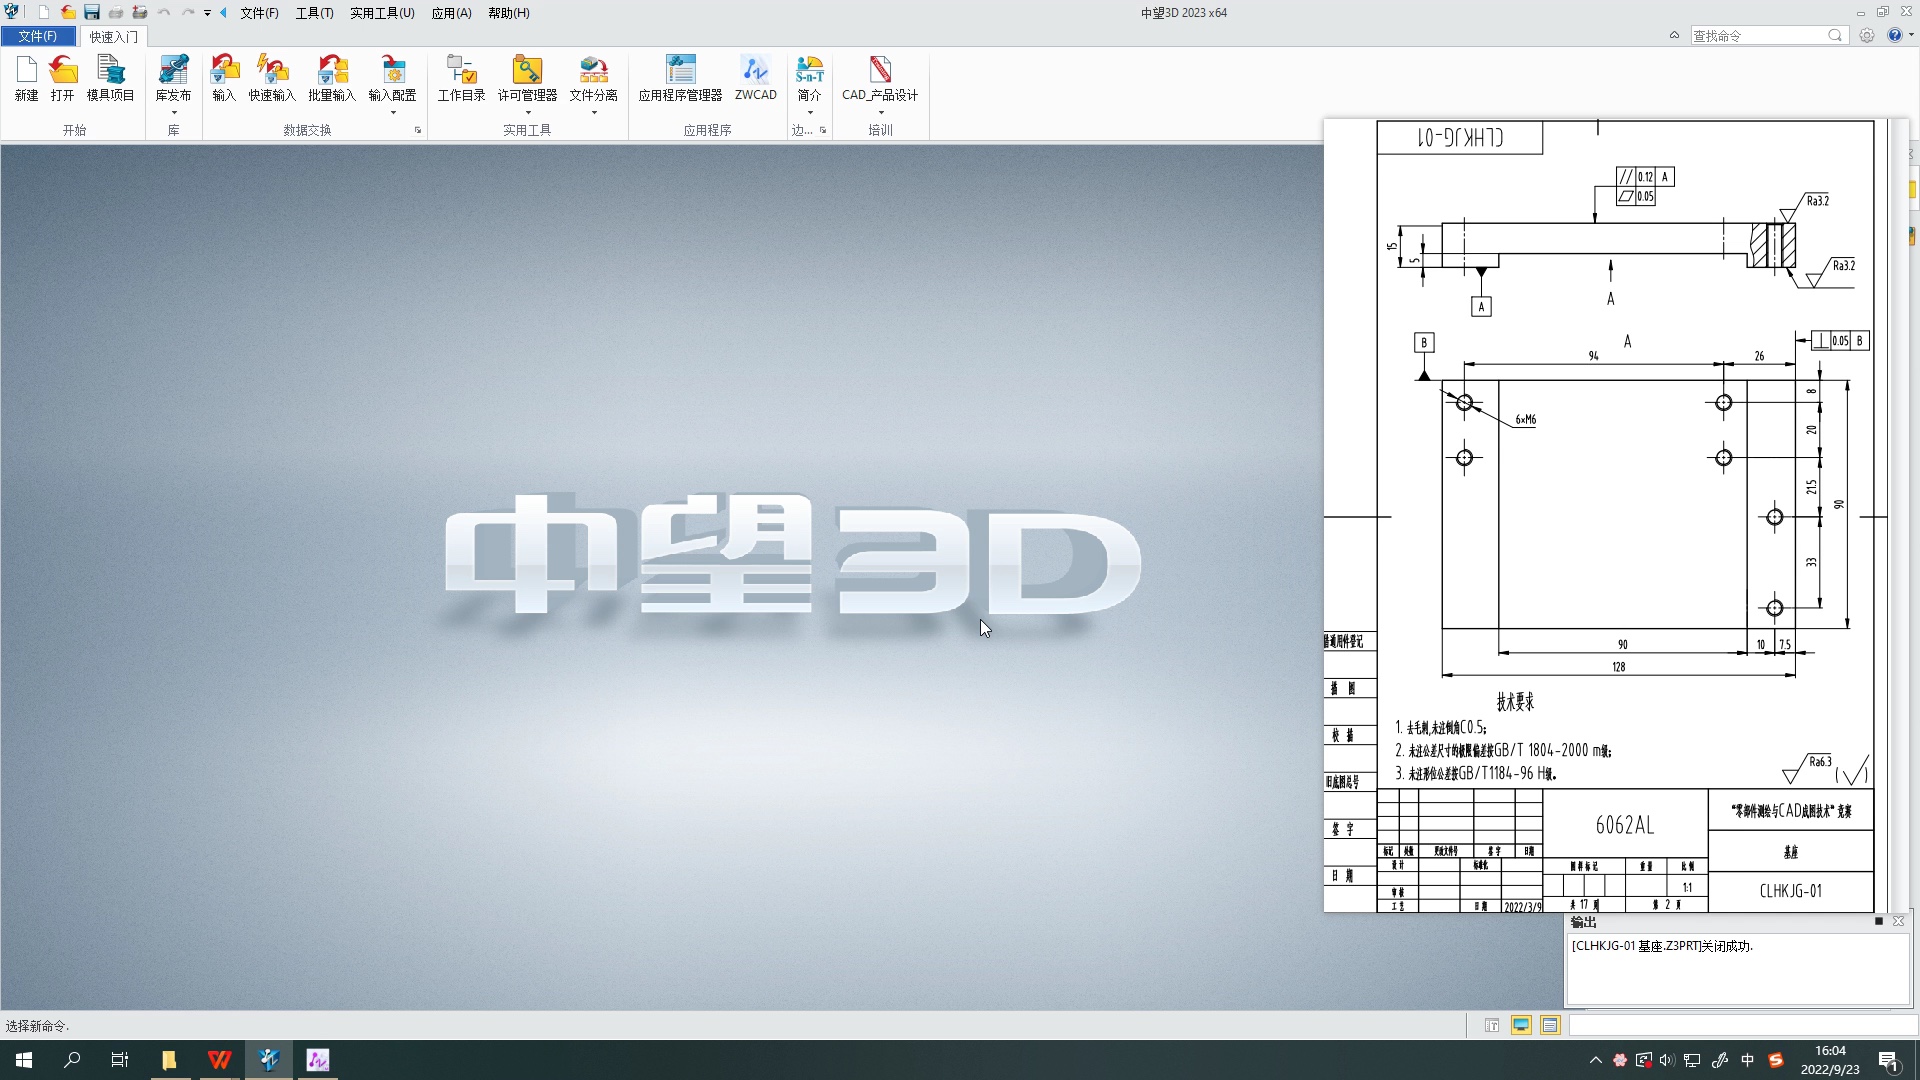Start 快速输入 quick import
1920x1080 pixels.
[x=272, y=79]
